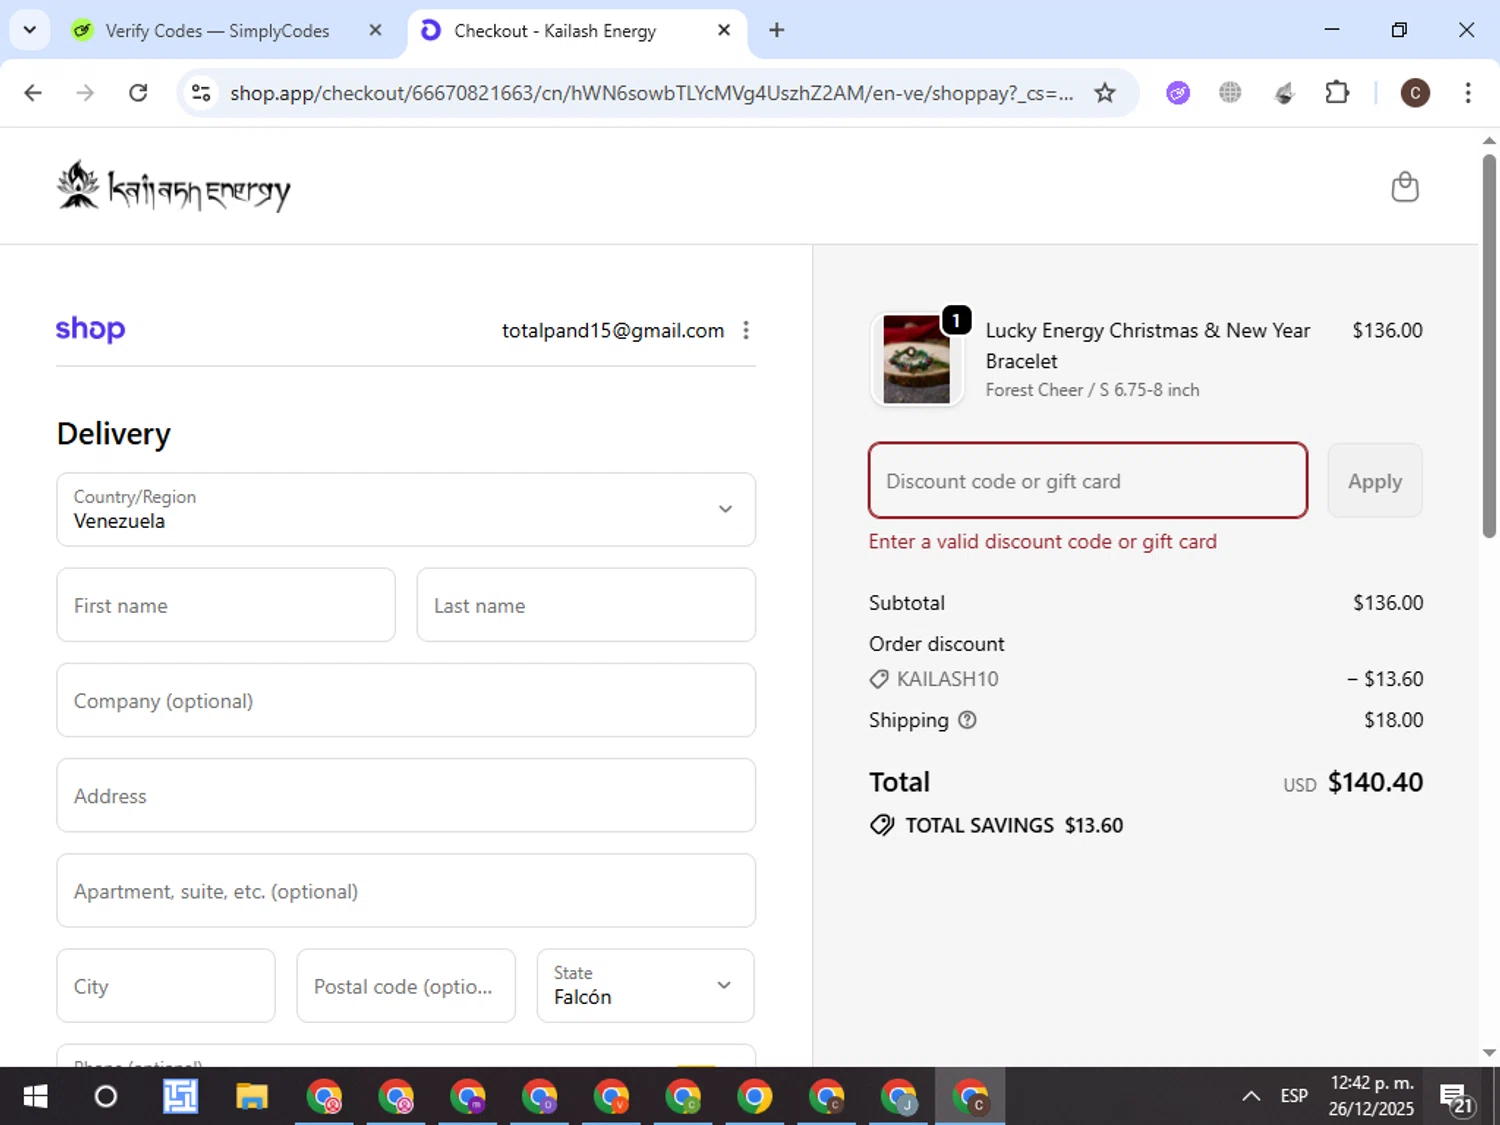Click the KAILASH10 discount tag
This screenshot has width=1500, height=1125.
(934, 679)
